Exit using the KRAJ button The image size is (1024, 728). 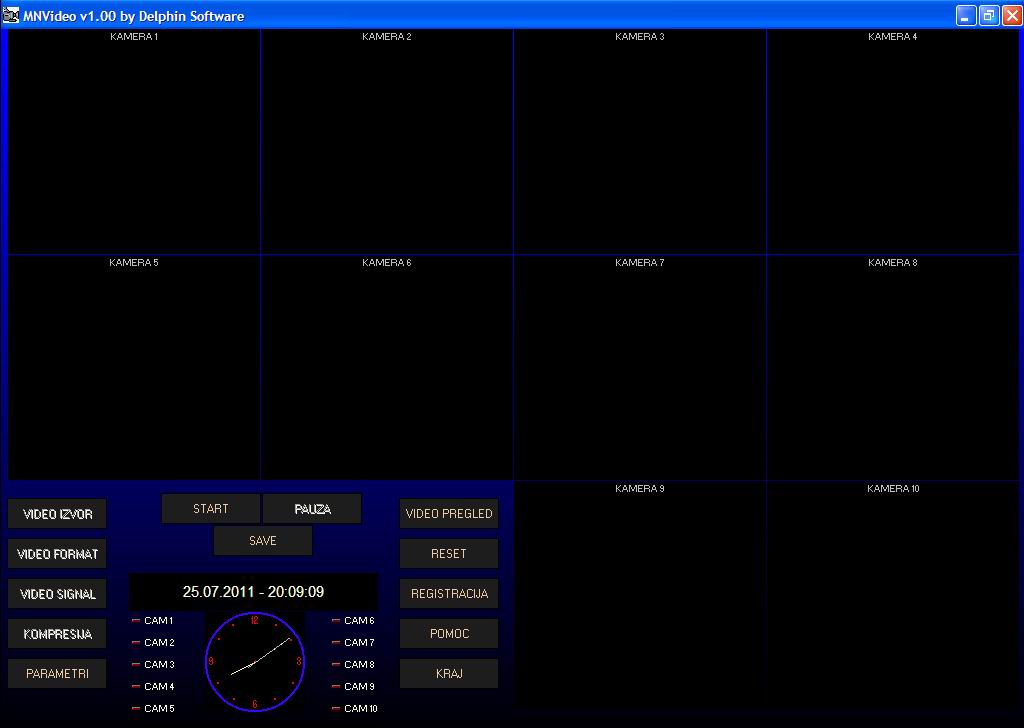point(449,673)
